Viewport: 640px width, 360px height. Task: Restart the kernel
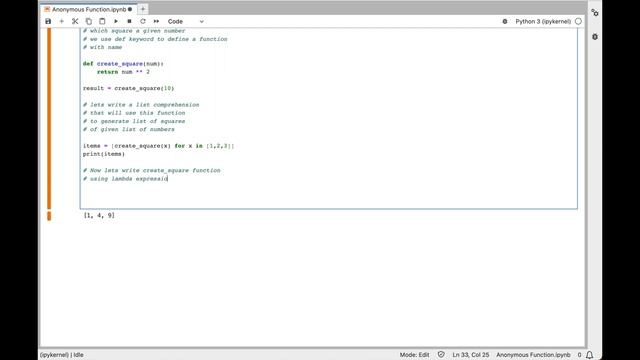(x=143, y=21)
